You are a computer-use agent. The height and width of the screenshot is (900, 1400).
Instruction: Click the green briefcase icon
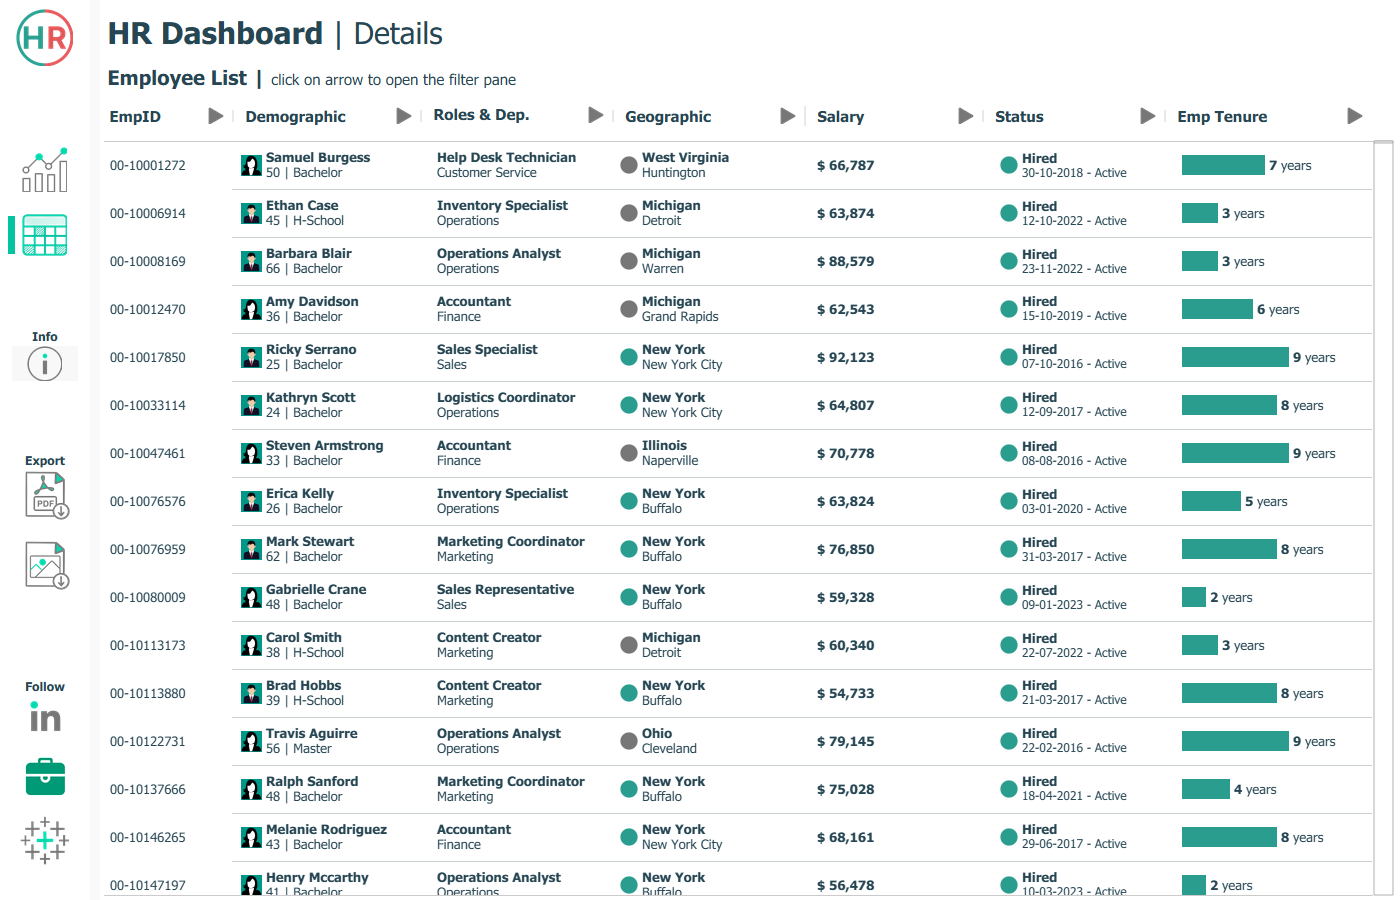tap(45, 777)
